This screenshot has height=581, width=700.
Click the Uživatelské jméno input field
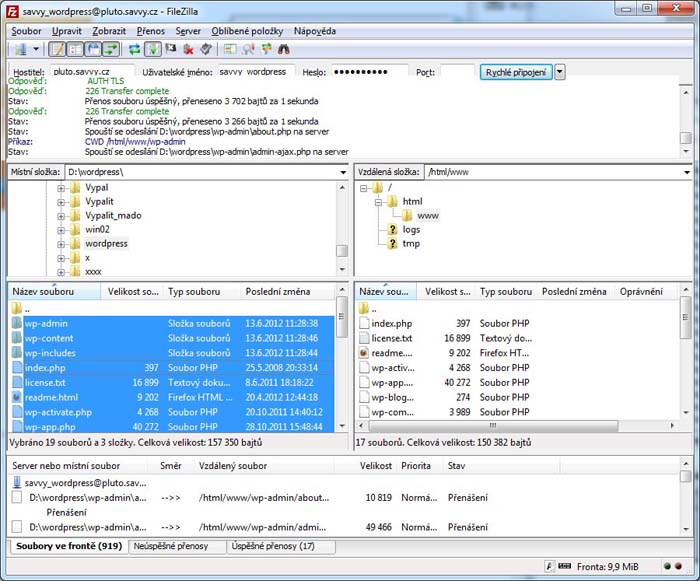click(256, 72)
